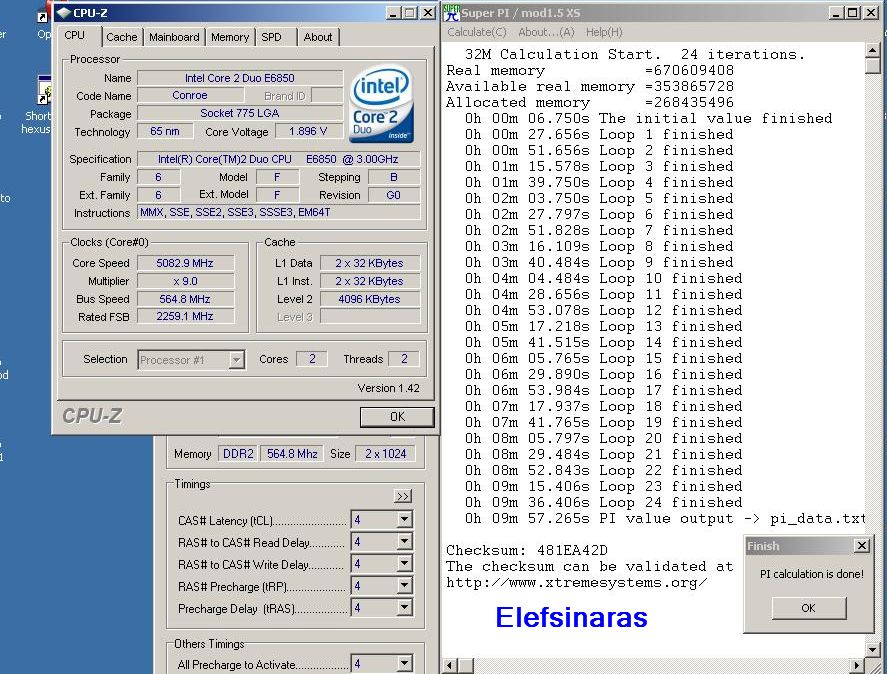Select the Memory tab
Viewport: 887px width, 674px height.
pyautogui.click(x=230, y=37)
